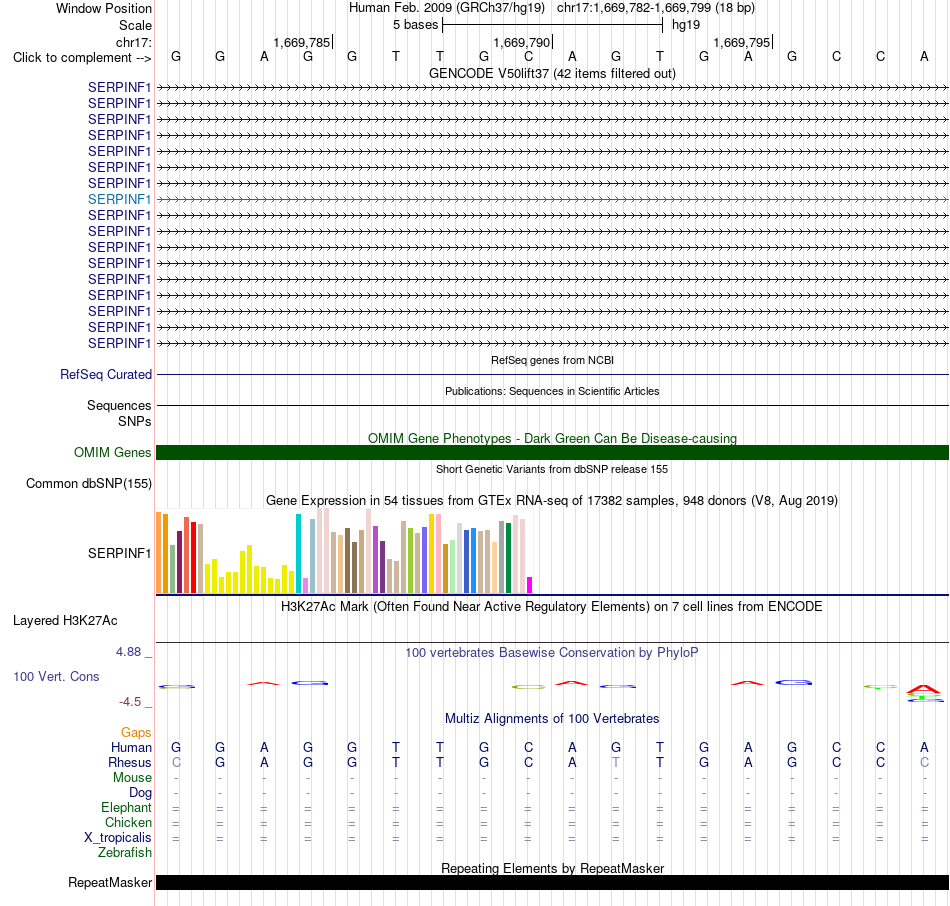Click the short bright magenta final GTEx bar
Screen dimensions: 950x906
530,585
